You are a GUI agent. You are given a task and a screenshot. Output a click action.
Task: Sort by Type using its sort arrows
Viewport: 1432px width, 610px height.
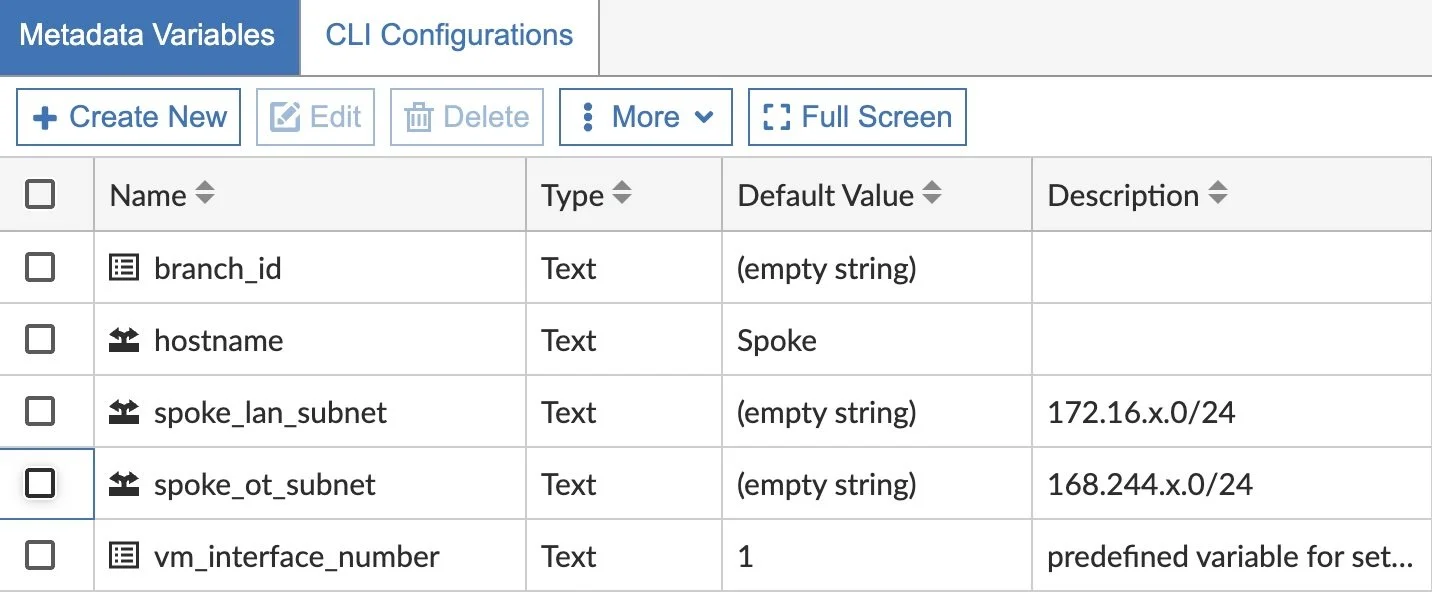622,194
